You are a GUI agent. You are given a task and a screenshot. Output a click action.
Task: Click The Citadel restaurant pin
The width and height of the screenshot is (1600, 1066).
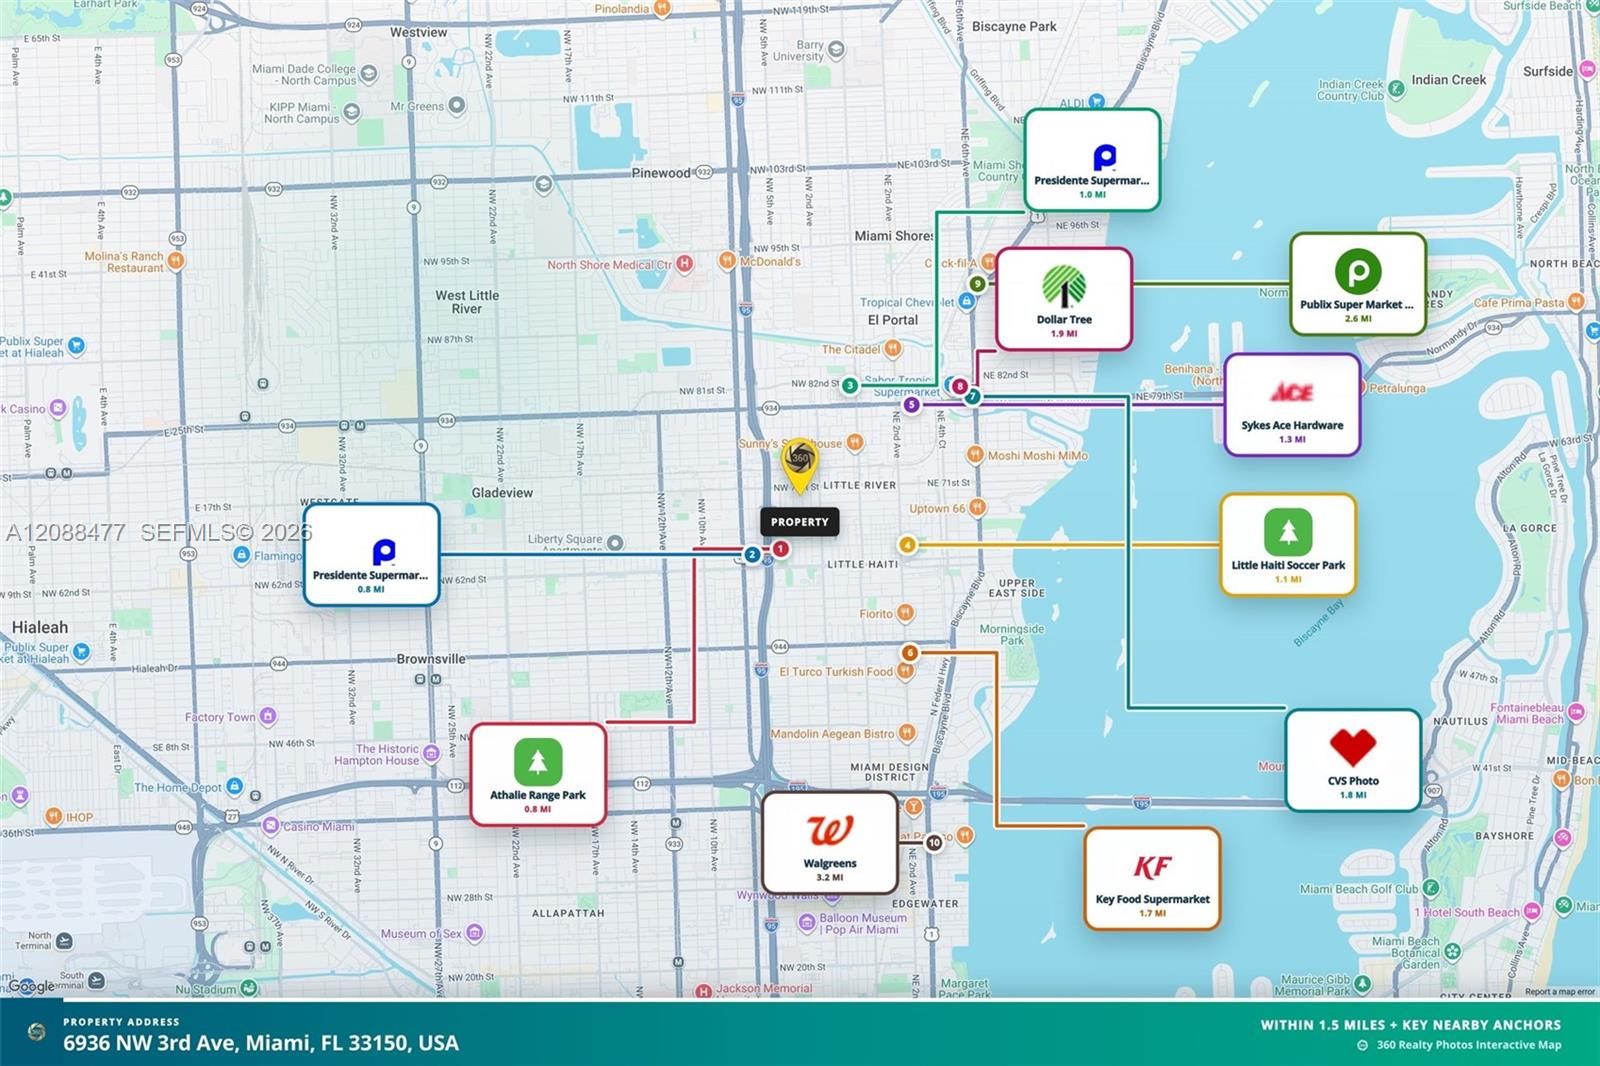coord(893,349)
